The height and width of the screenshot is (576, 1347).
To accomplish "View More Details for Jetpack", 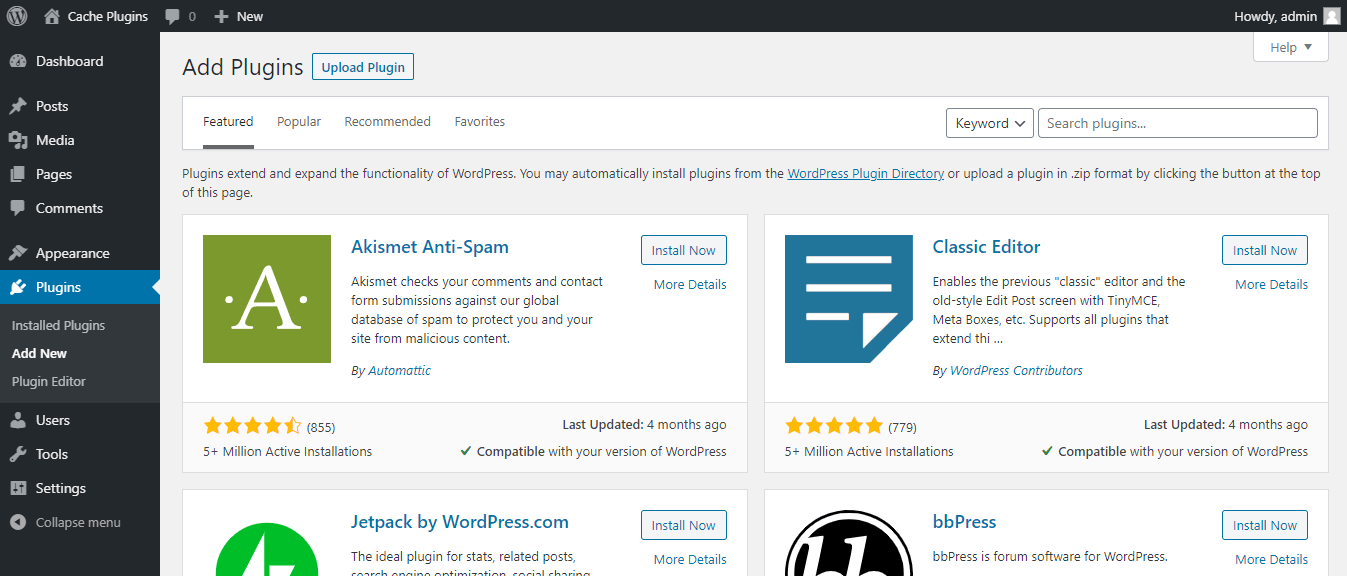I will pyautogui.click(x=690, y=559).
